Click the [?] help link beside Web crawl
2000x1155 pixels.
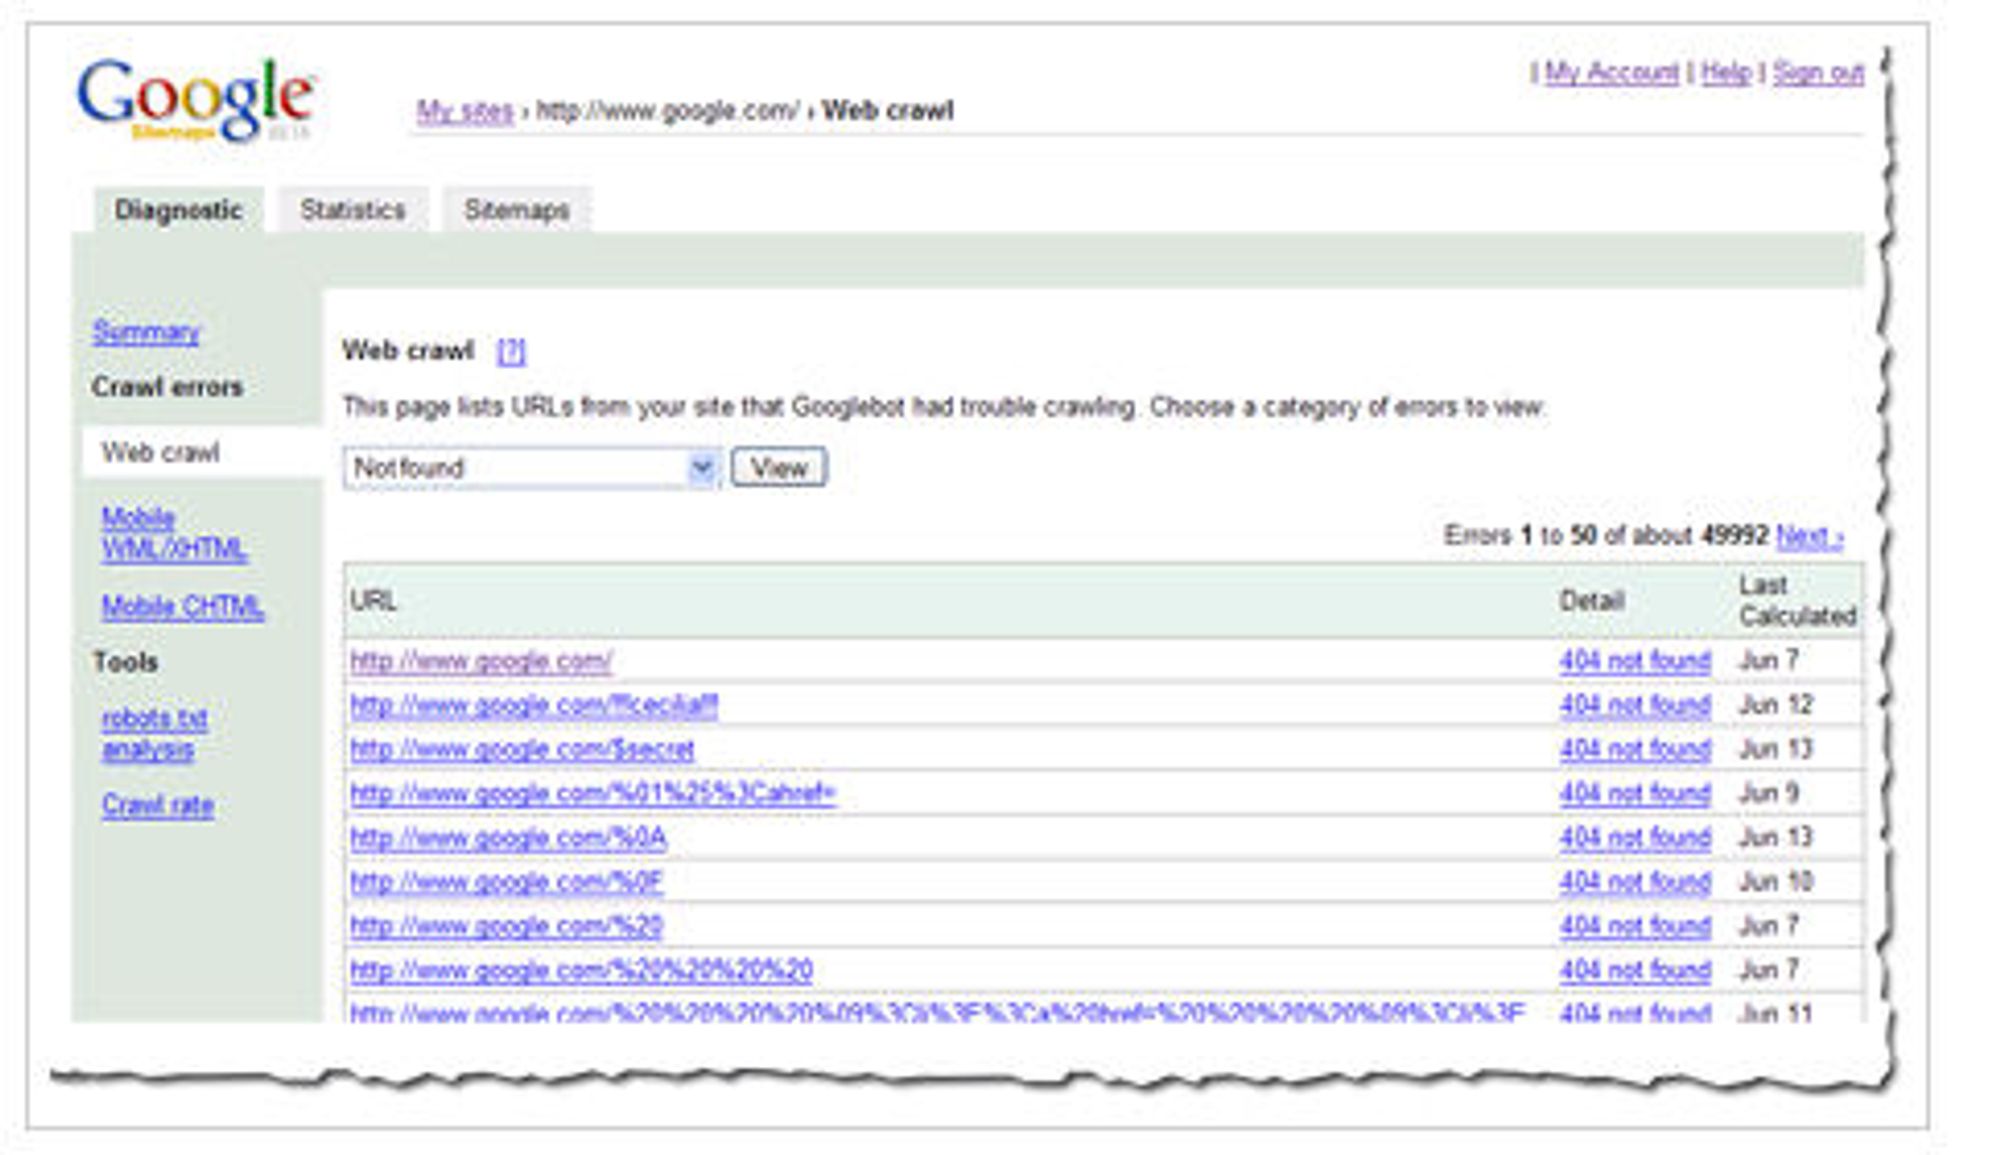(511, 351)
